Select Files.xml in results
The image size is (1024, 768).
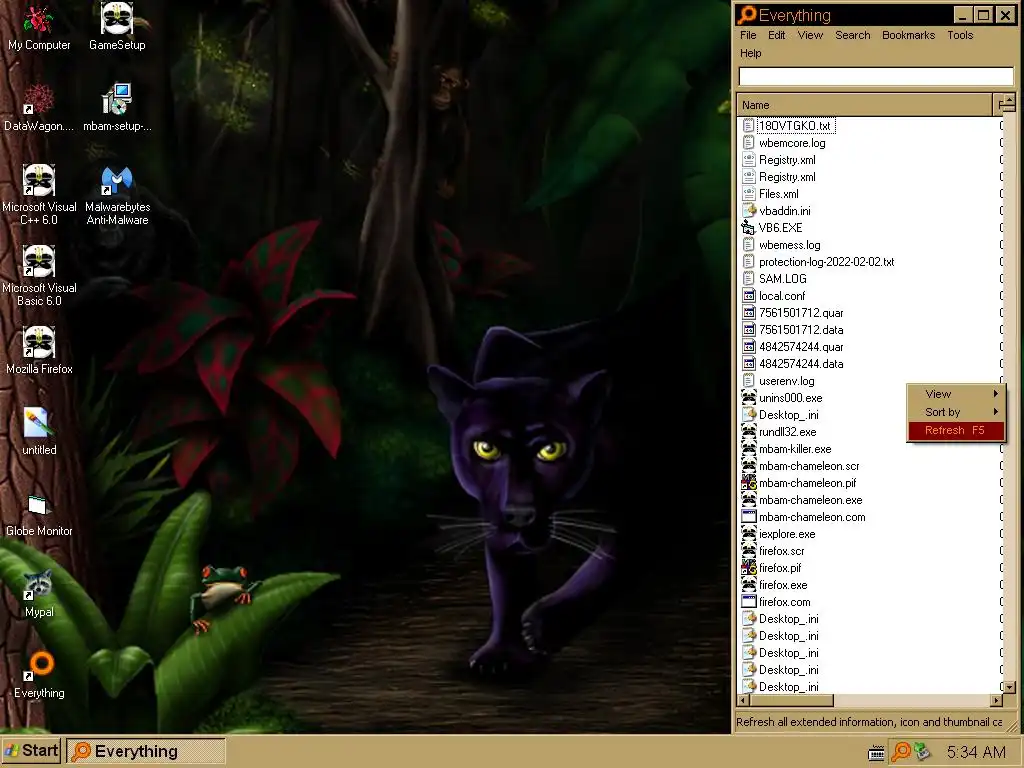[778, 194]
